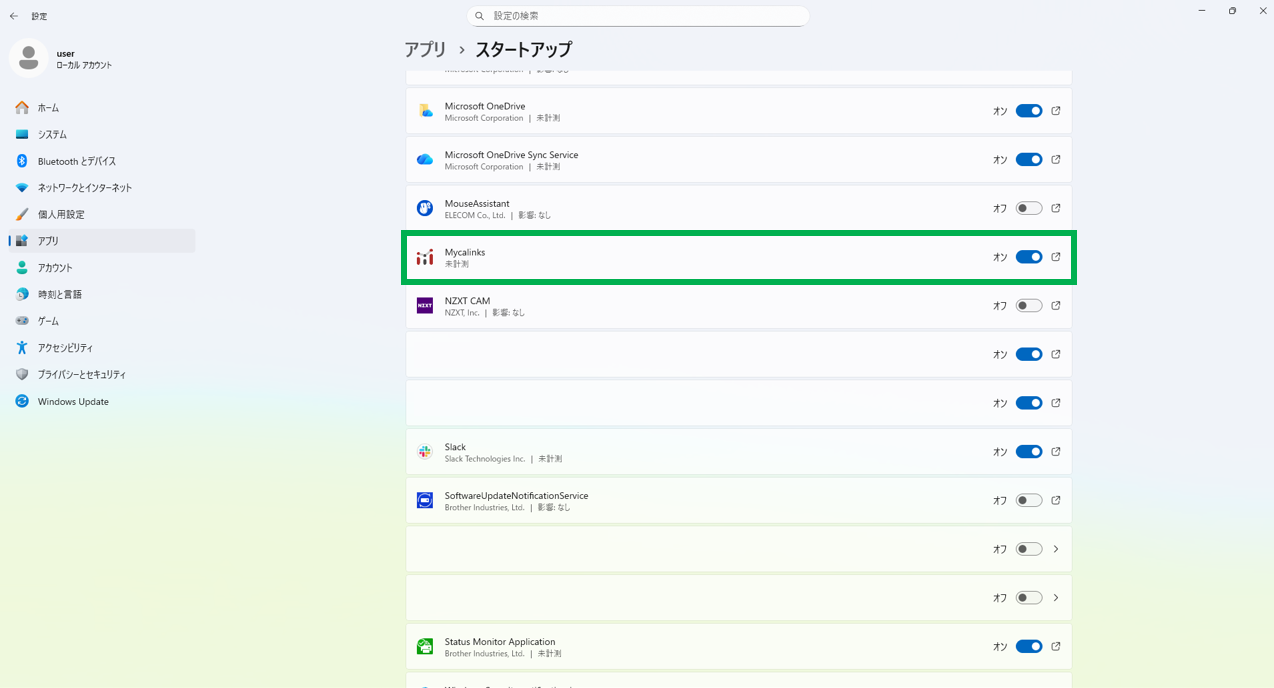Screen dimensions: 1274x688
Task: Disable Slack startup toggle
Action: coord(1028,452)
